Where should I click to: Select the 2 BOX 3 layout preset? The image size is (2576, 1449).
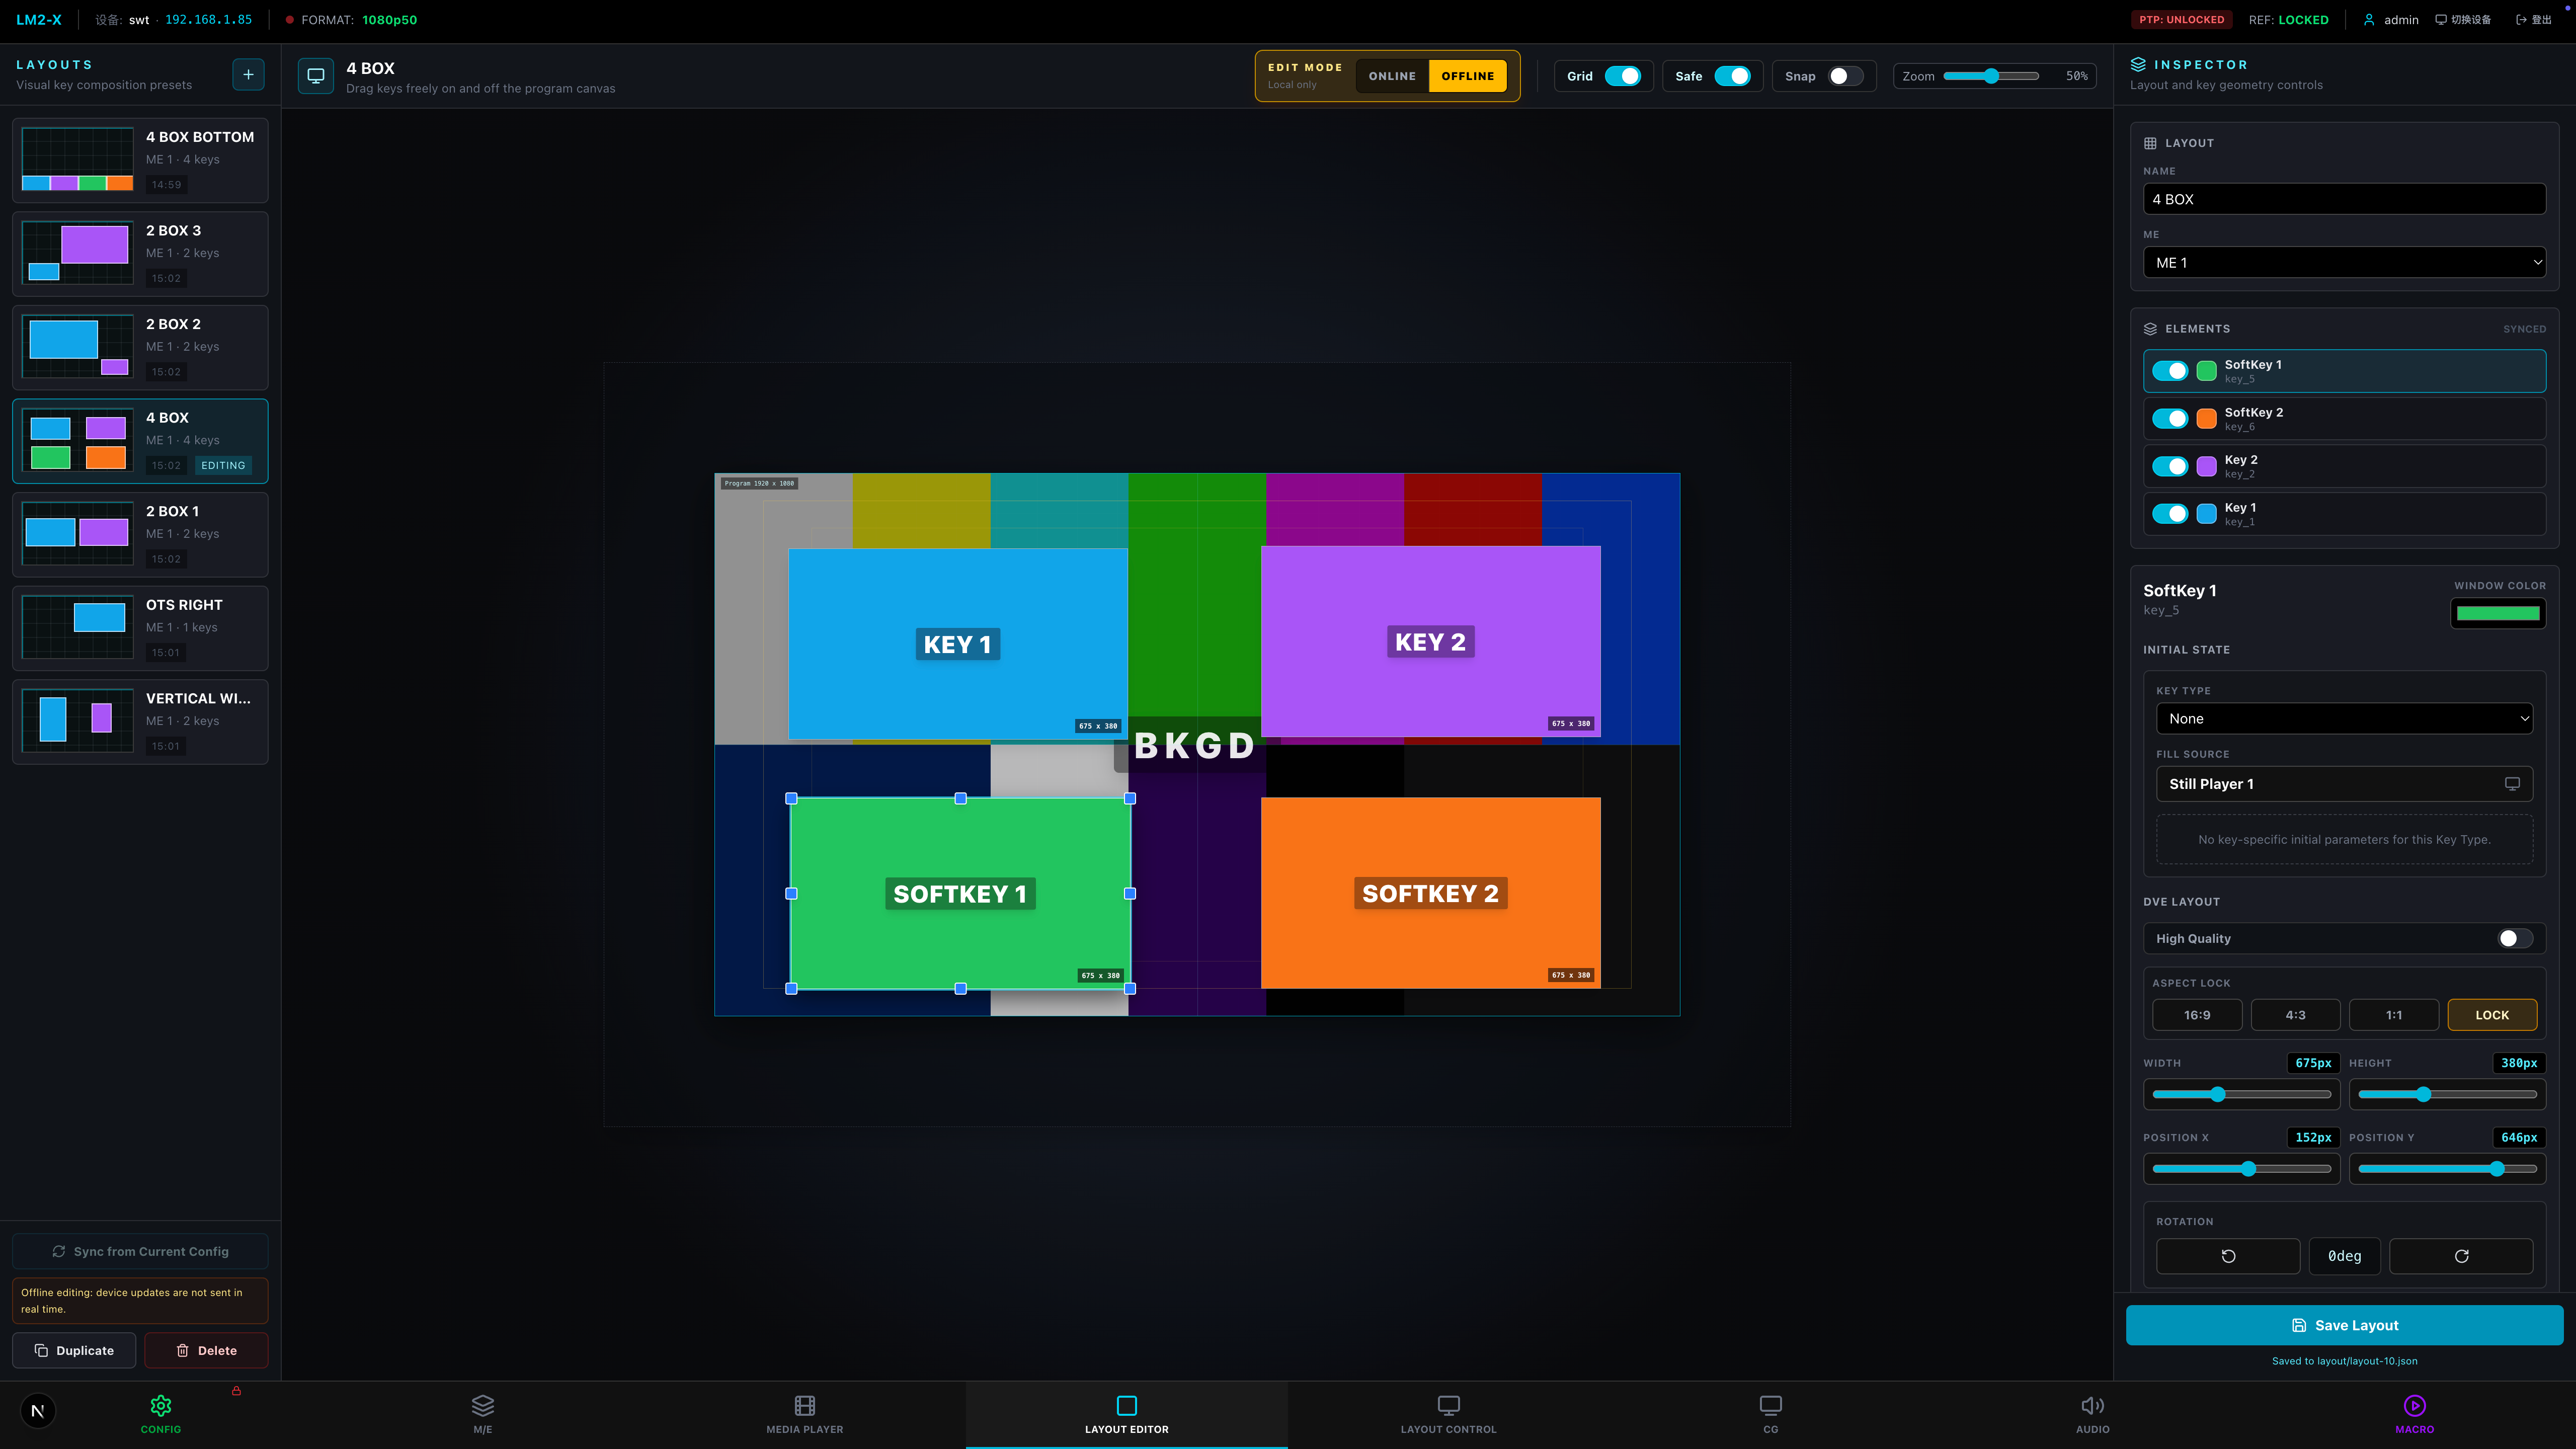(140, 254)
